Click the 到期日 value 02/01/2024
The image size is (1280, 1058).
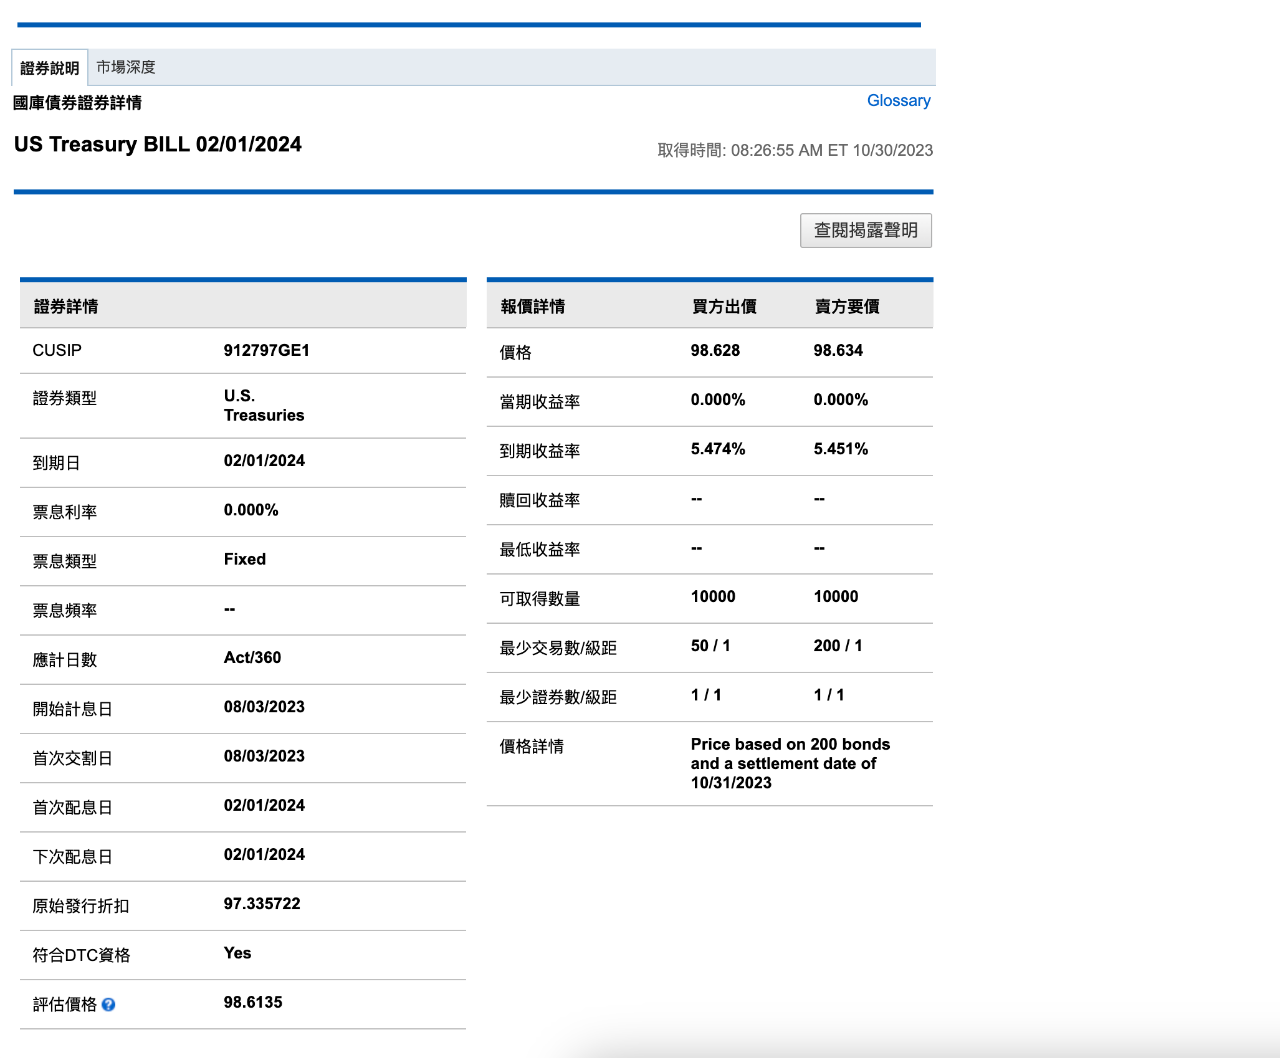(264, 460)
